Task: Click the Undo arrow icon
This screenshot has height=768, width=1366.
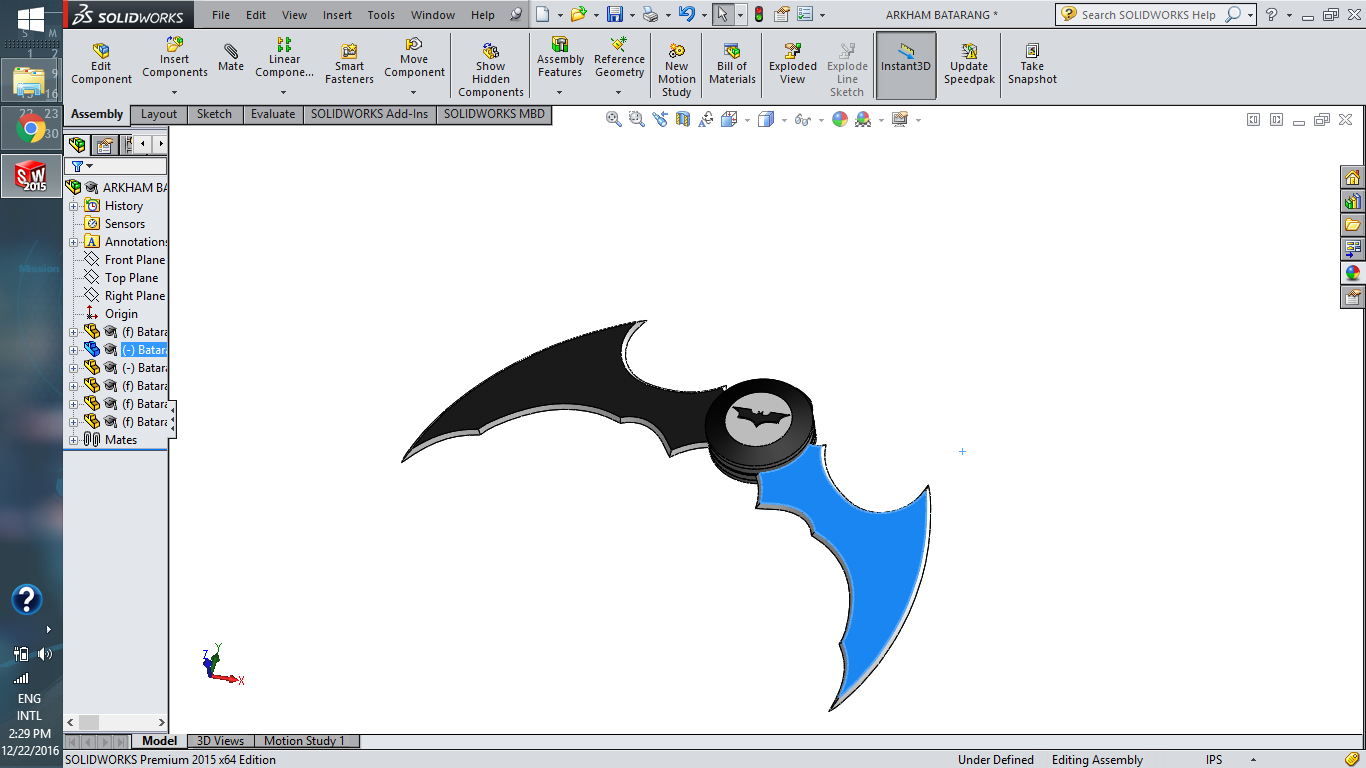Action: [685, 14]
